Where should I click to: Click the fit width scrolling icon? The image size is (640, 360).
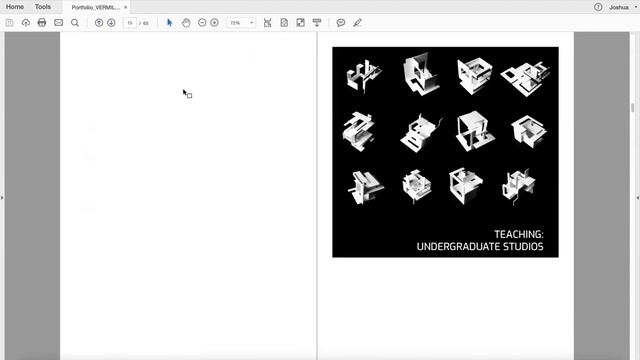[x=267, y=23]
